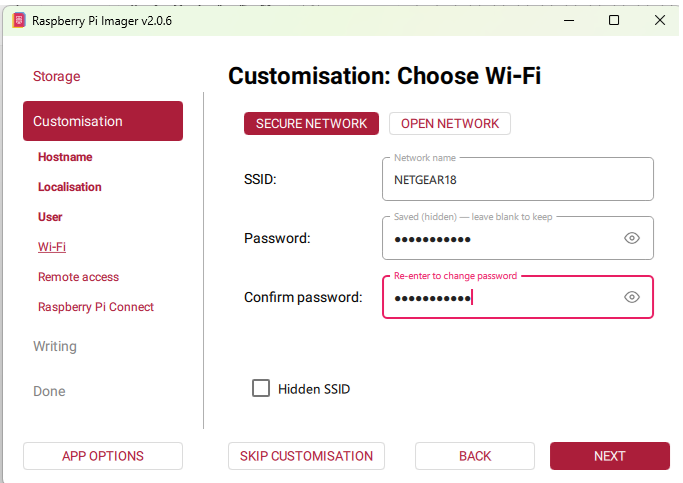The width and height of the screenshot is (683, 483).
Task: Click the Raspberry Pi Imager app icon
Action: pyautogui.click(x=19, y=20)
